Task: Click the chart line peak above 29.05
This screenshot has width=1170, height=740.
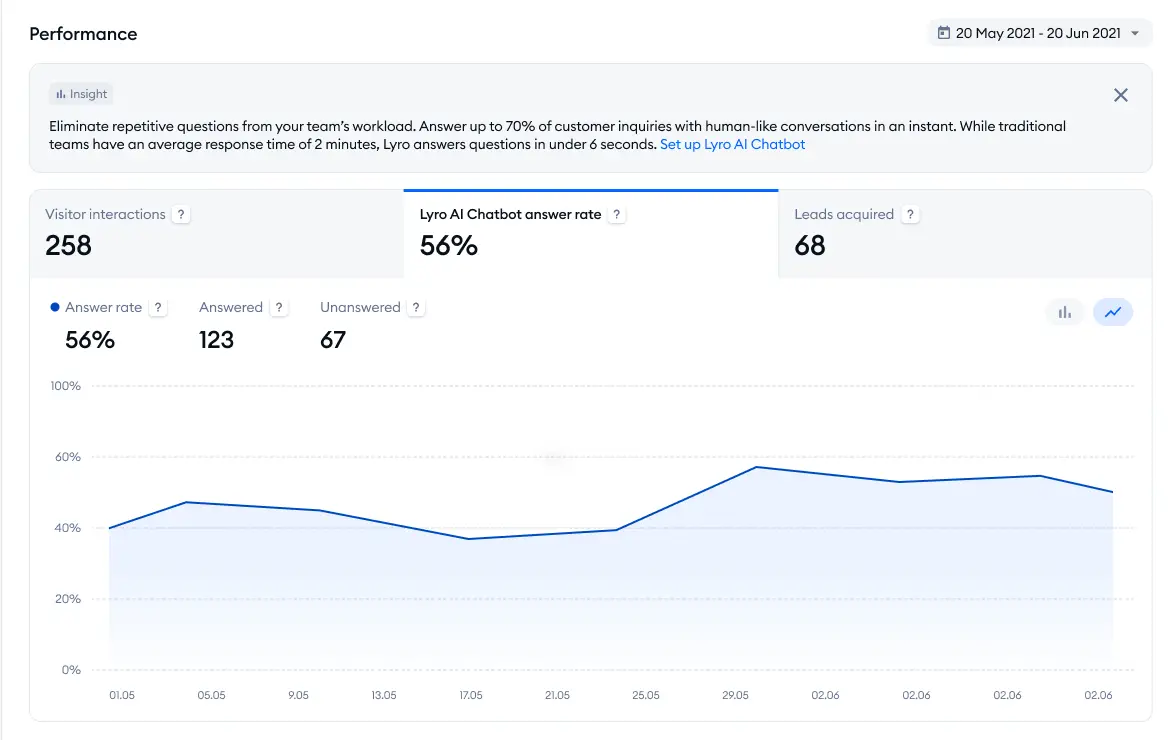Action: (756, 467)
